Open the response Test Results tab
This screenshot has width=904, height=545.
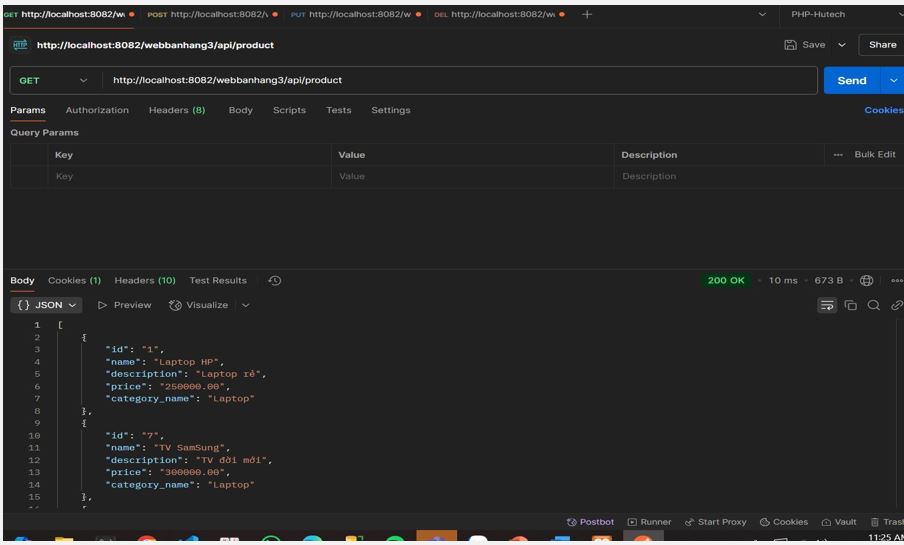coord(218,281)
